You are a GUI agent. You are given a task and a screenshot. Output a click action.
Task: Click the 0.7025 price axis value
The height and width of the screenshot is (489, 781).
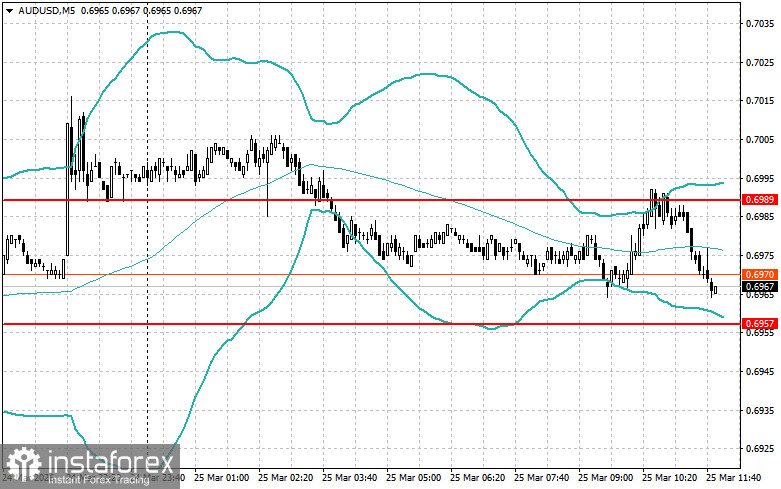click(760, 62)
